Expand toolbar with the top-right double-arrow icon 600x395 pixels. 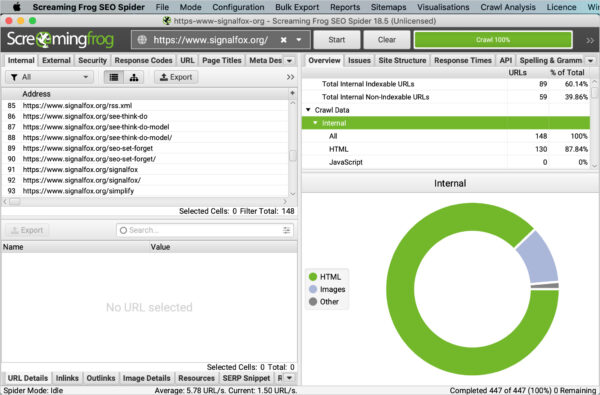(590, 40)
